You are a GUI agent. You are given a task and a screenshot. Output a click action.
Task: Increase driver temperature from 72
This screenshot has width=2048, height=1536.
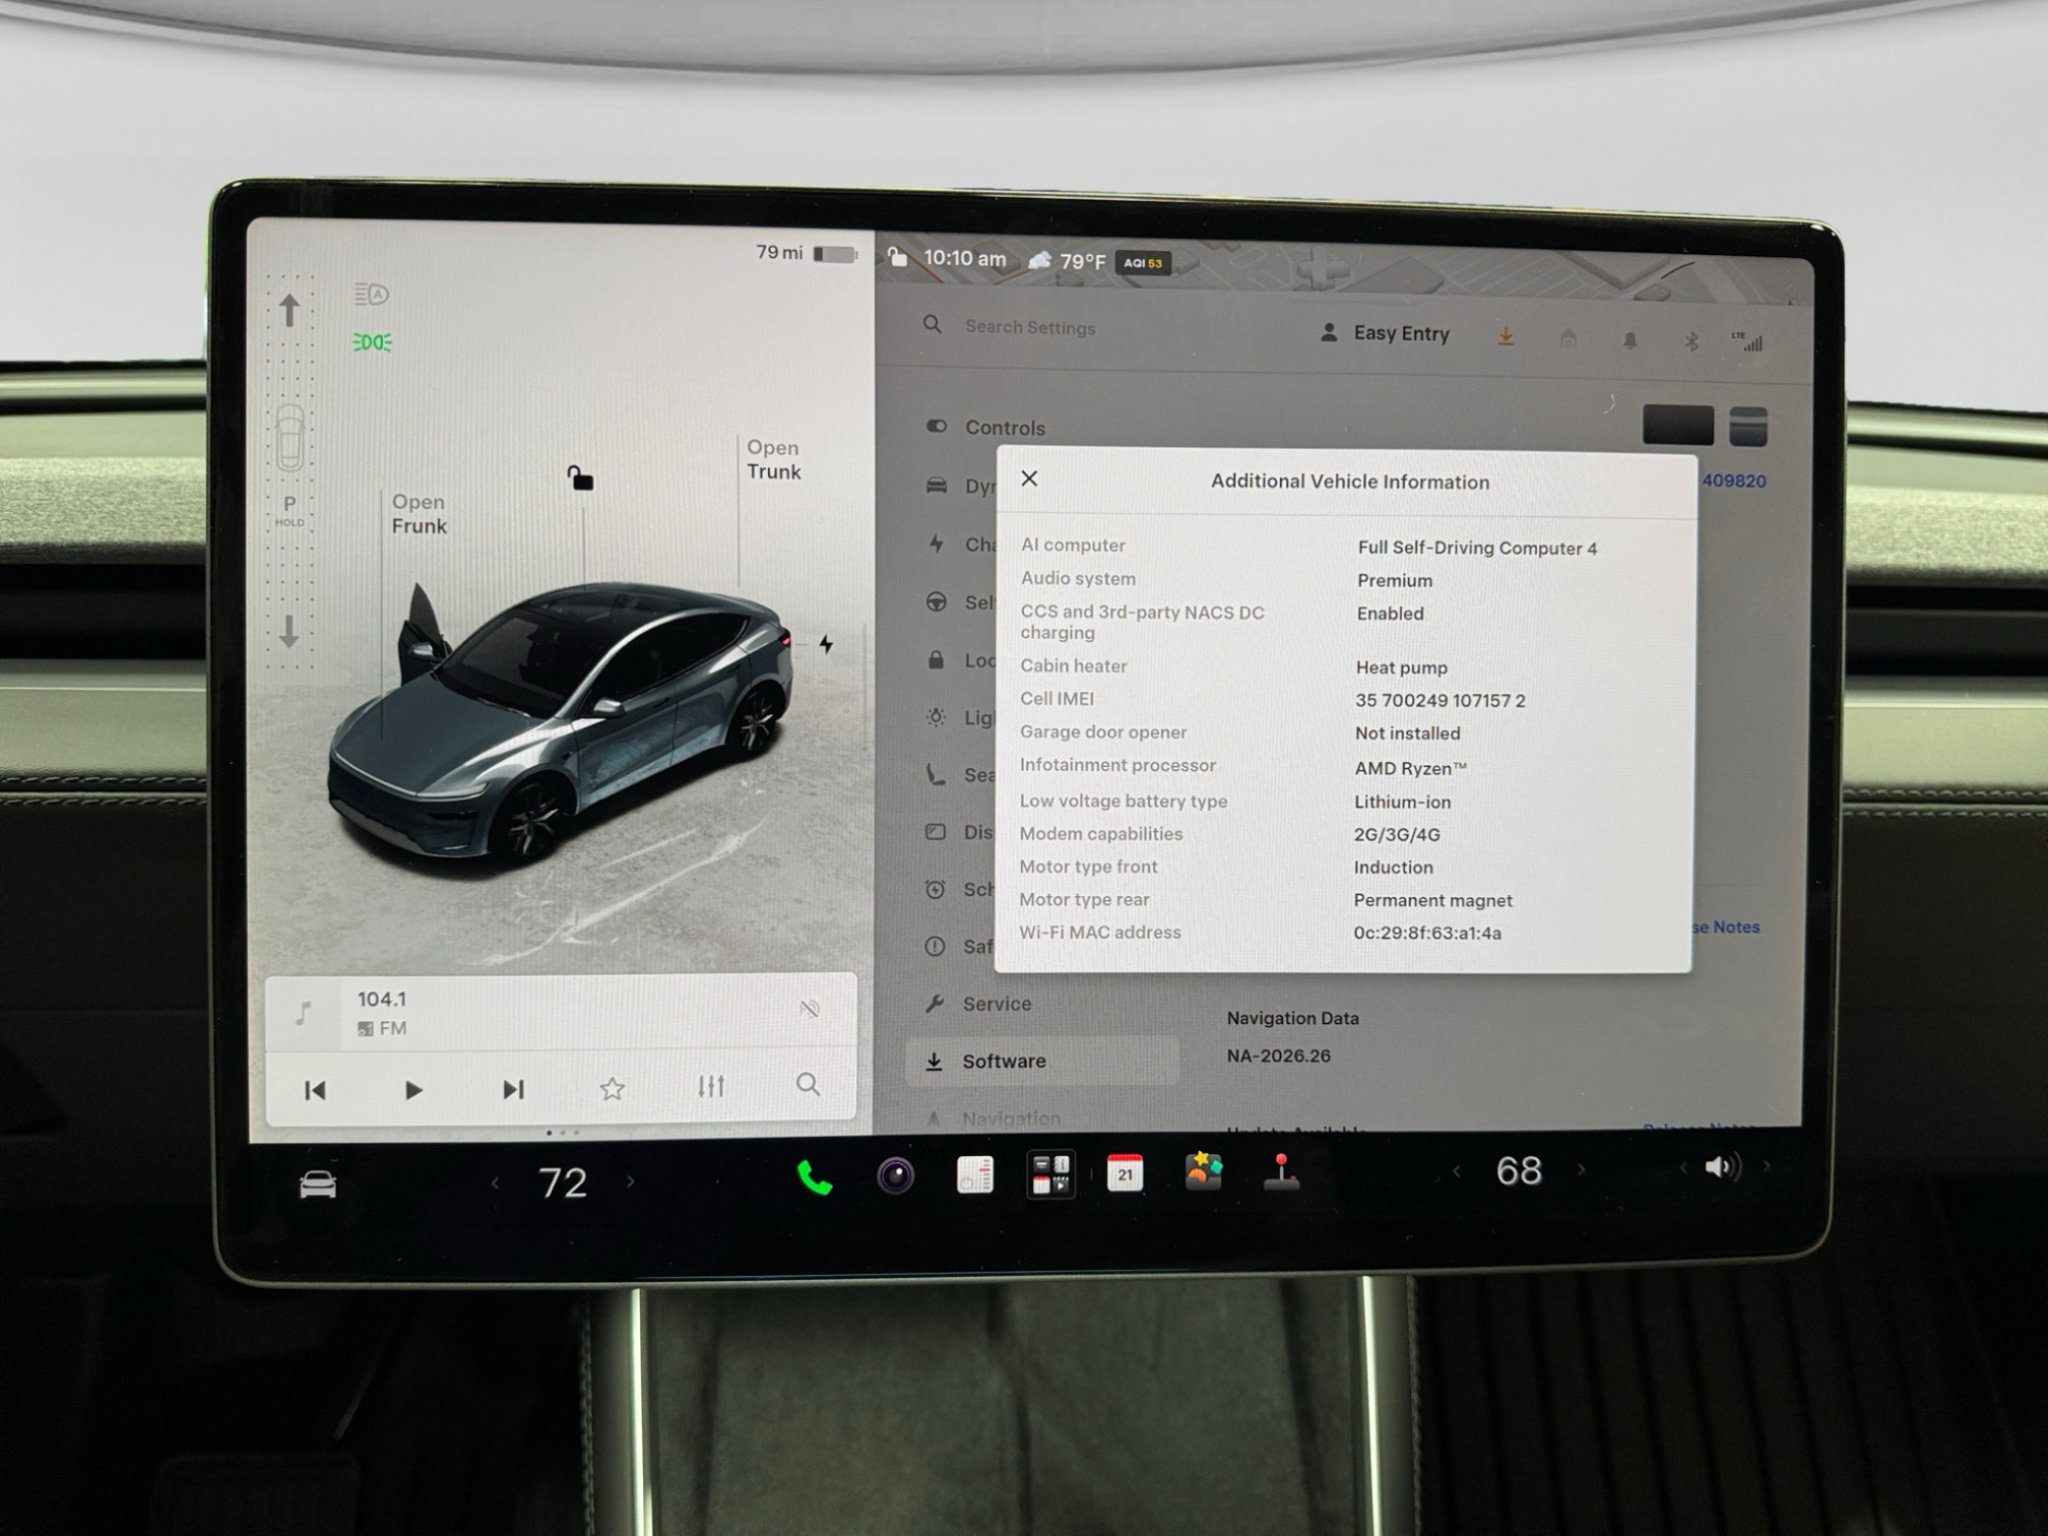coord(630,1182)
